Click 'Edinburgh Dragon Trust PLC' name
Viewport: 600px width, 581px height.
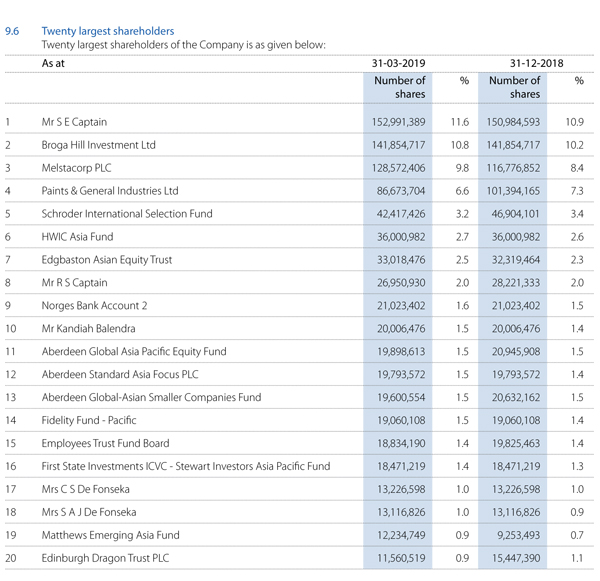tap(105, 558)
